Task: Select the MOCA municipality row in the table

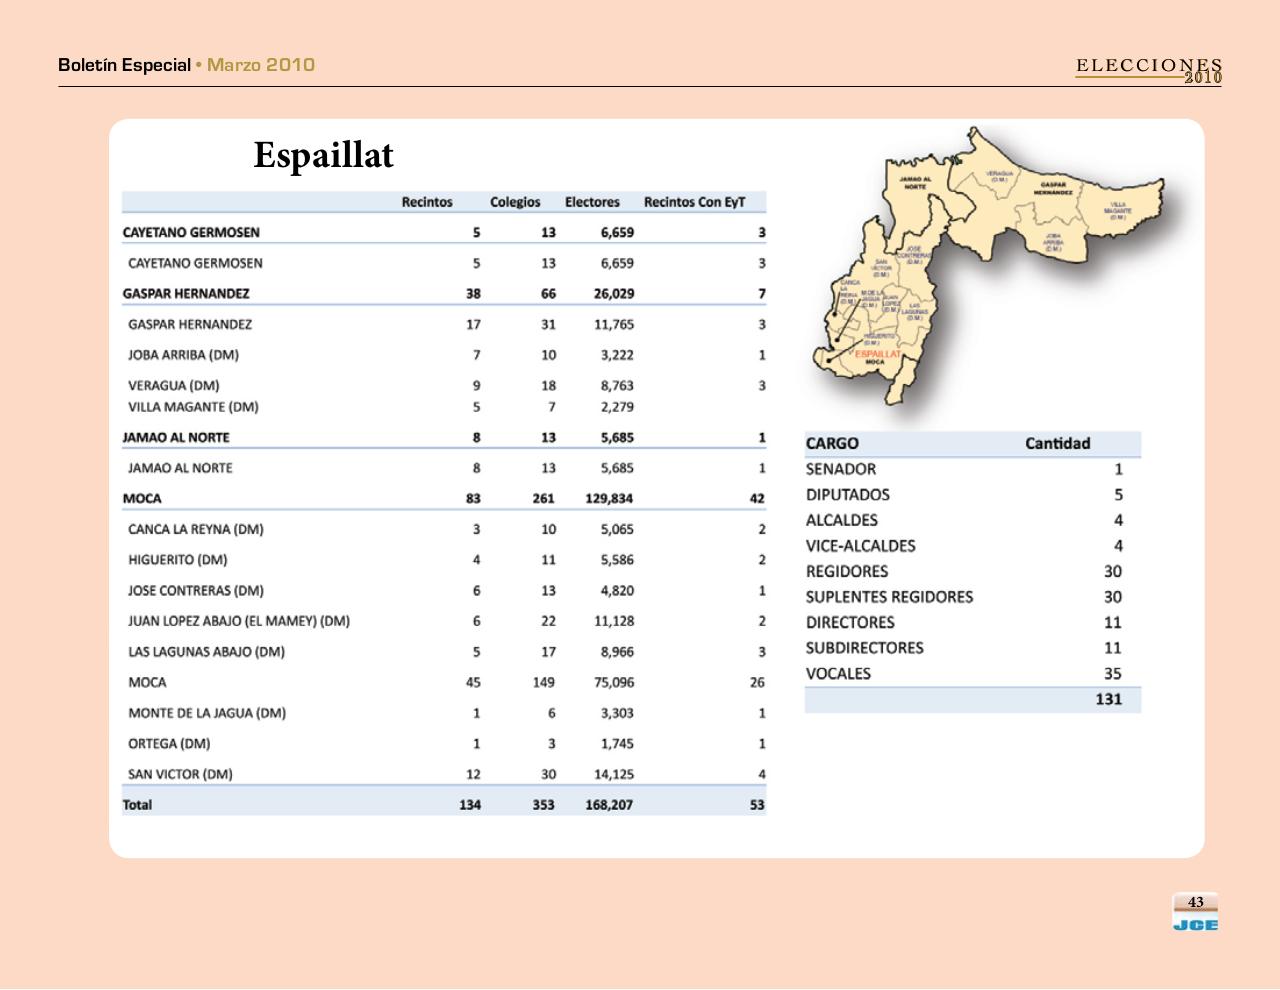Action: 141,498
